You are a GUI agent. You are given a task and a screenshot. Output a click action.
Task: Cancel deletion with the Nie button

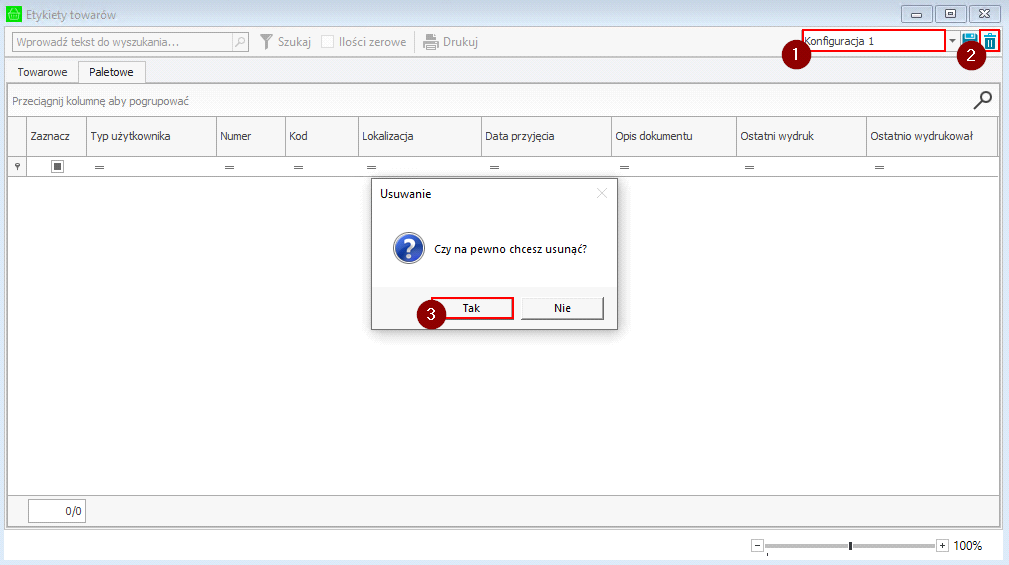562,308
